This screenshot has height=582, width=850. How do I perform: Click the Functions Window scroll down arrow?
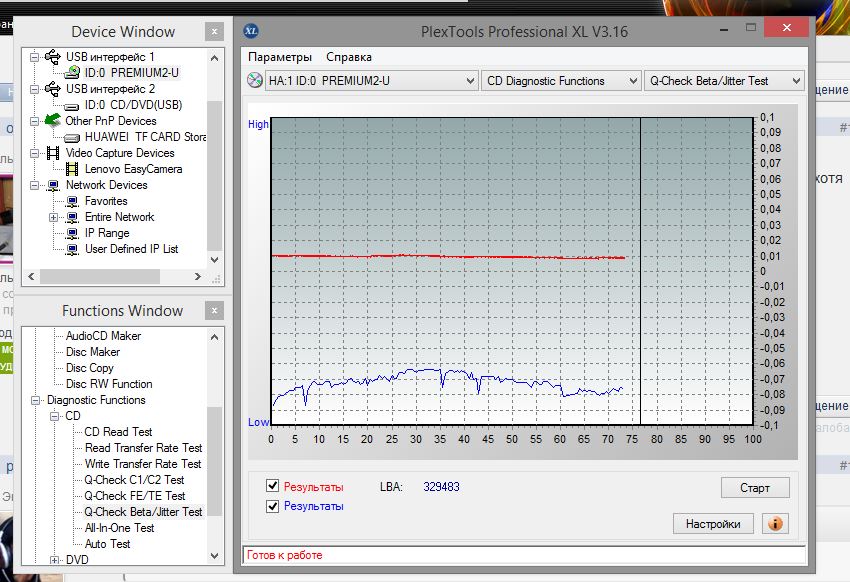tap(215, 556)
